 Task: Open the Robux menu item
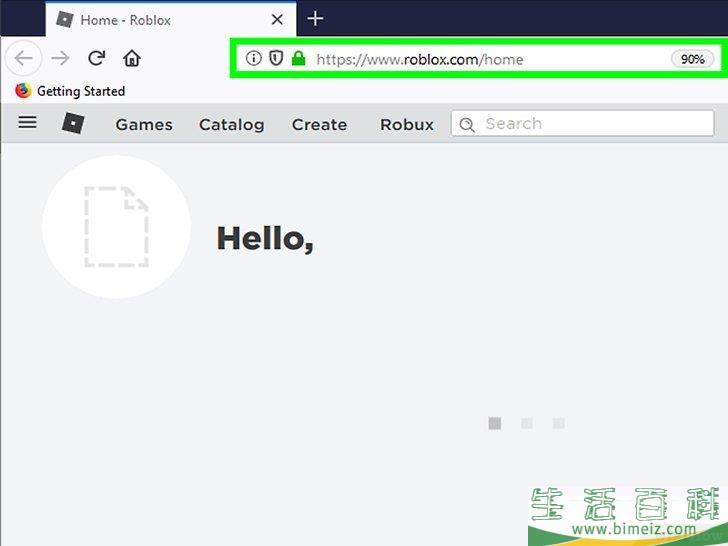tap(407, 124)
